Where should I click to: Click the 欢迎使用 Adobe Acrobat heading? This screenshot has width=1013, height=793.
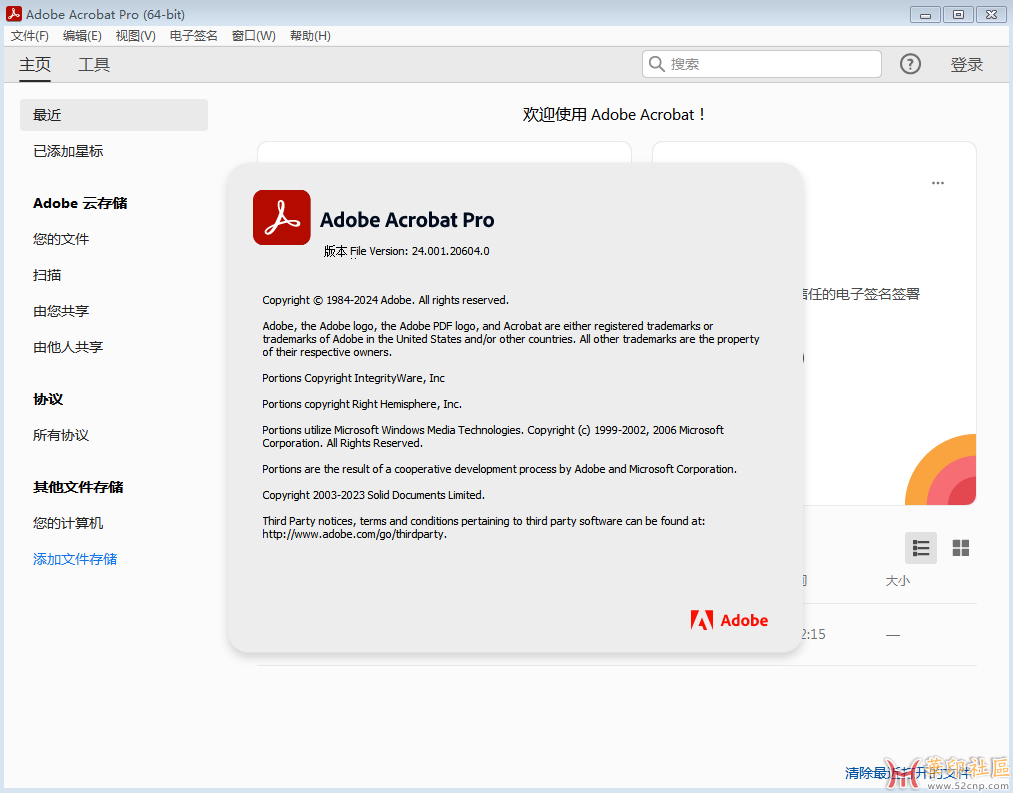614,115
